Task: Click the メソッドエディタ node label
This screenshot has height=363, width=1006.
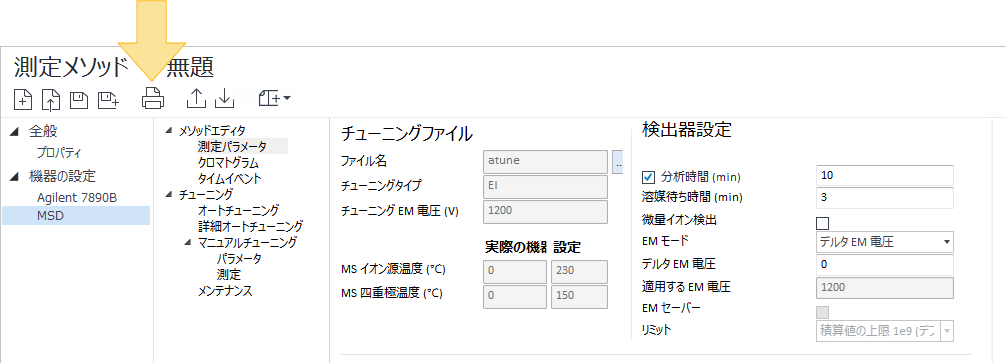Action: [212, 131]
